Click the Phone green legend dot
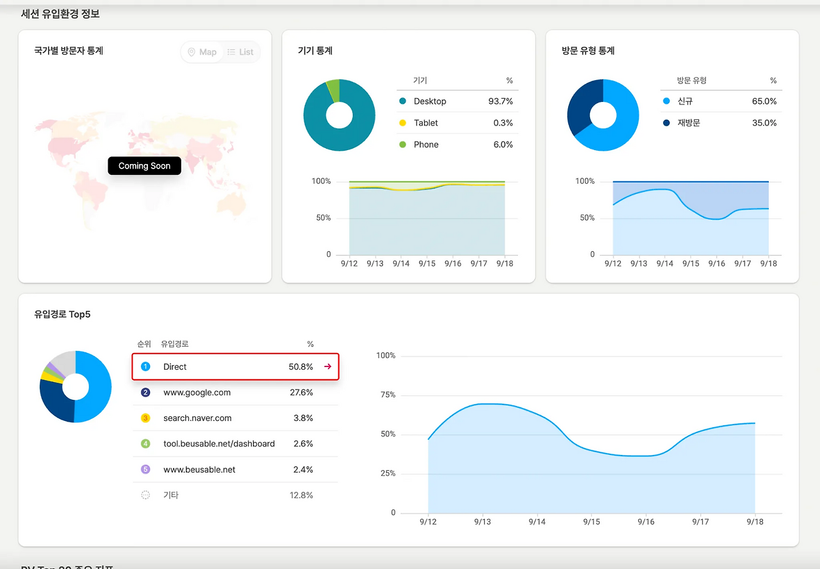Viewport: 820px width, 569px height. [403, 145]
